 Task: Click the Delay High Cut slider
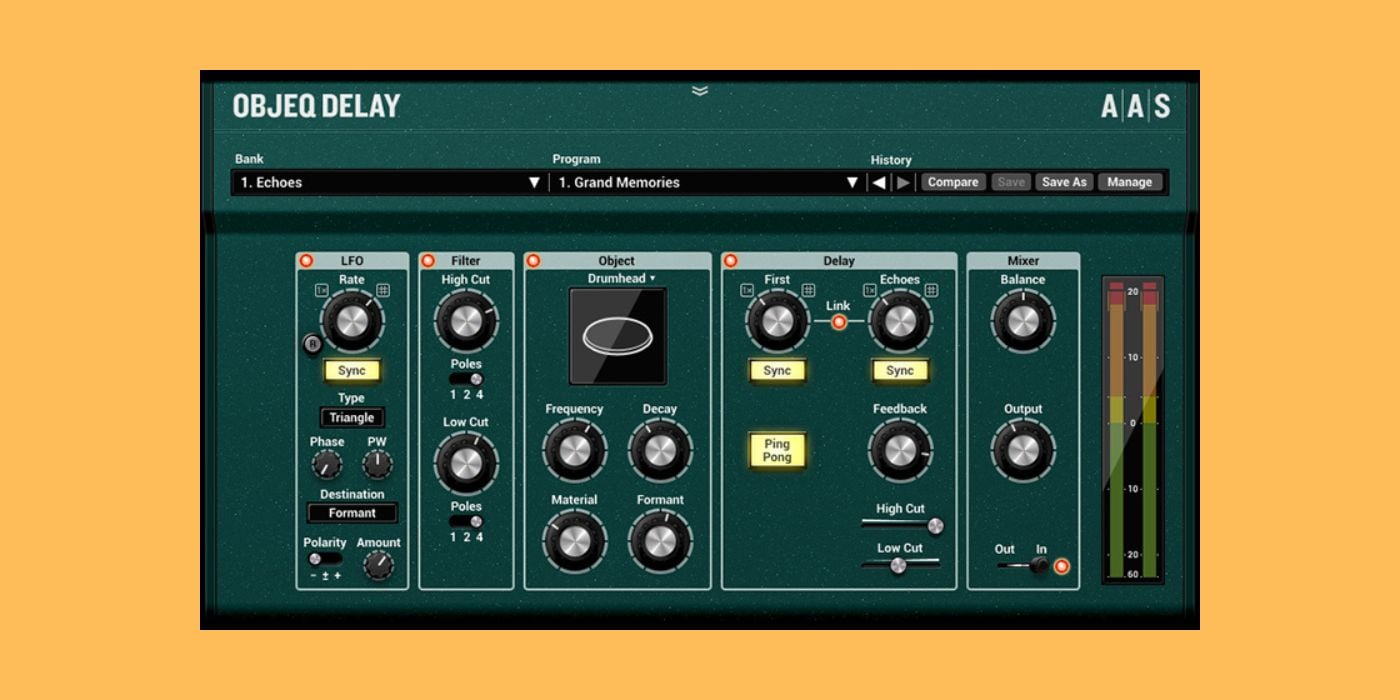click(901, 525)
